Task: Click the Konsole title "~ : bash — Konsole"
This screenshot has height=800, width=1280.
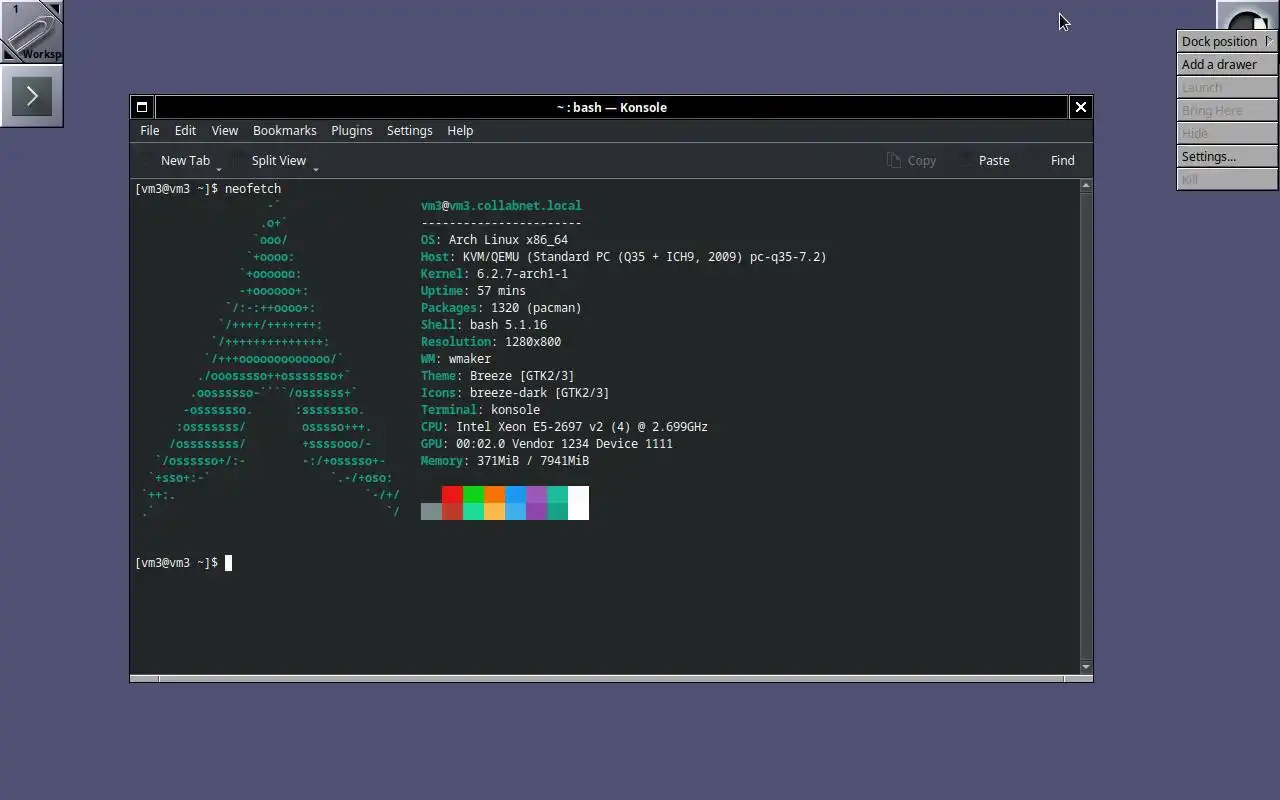Action: (611, 107)
